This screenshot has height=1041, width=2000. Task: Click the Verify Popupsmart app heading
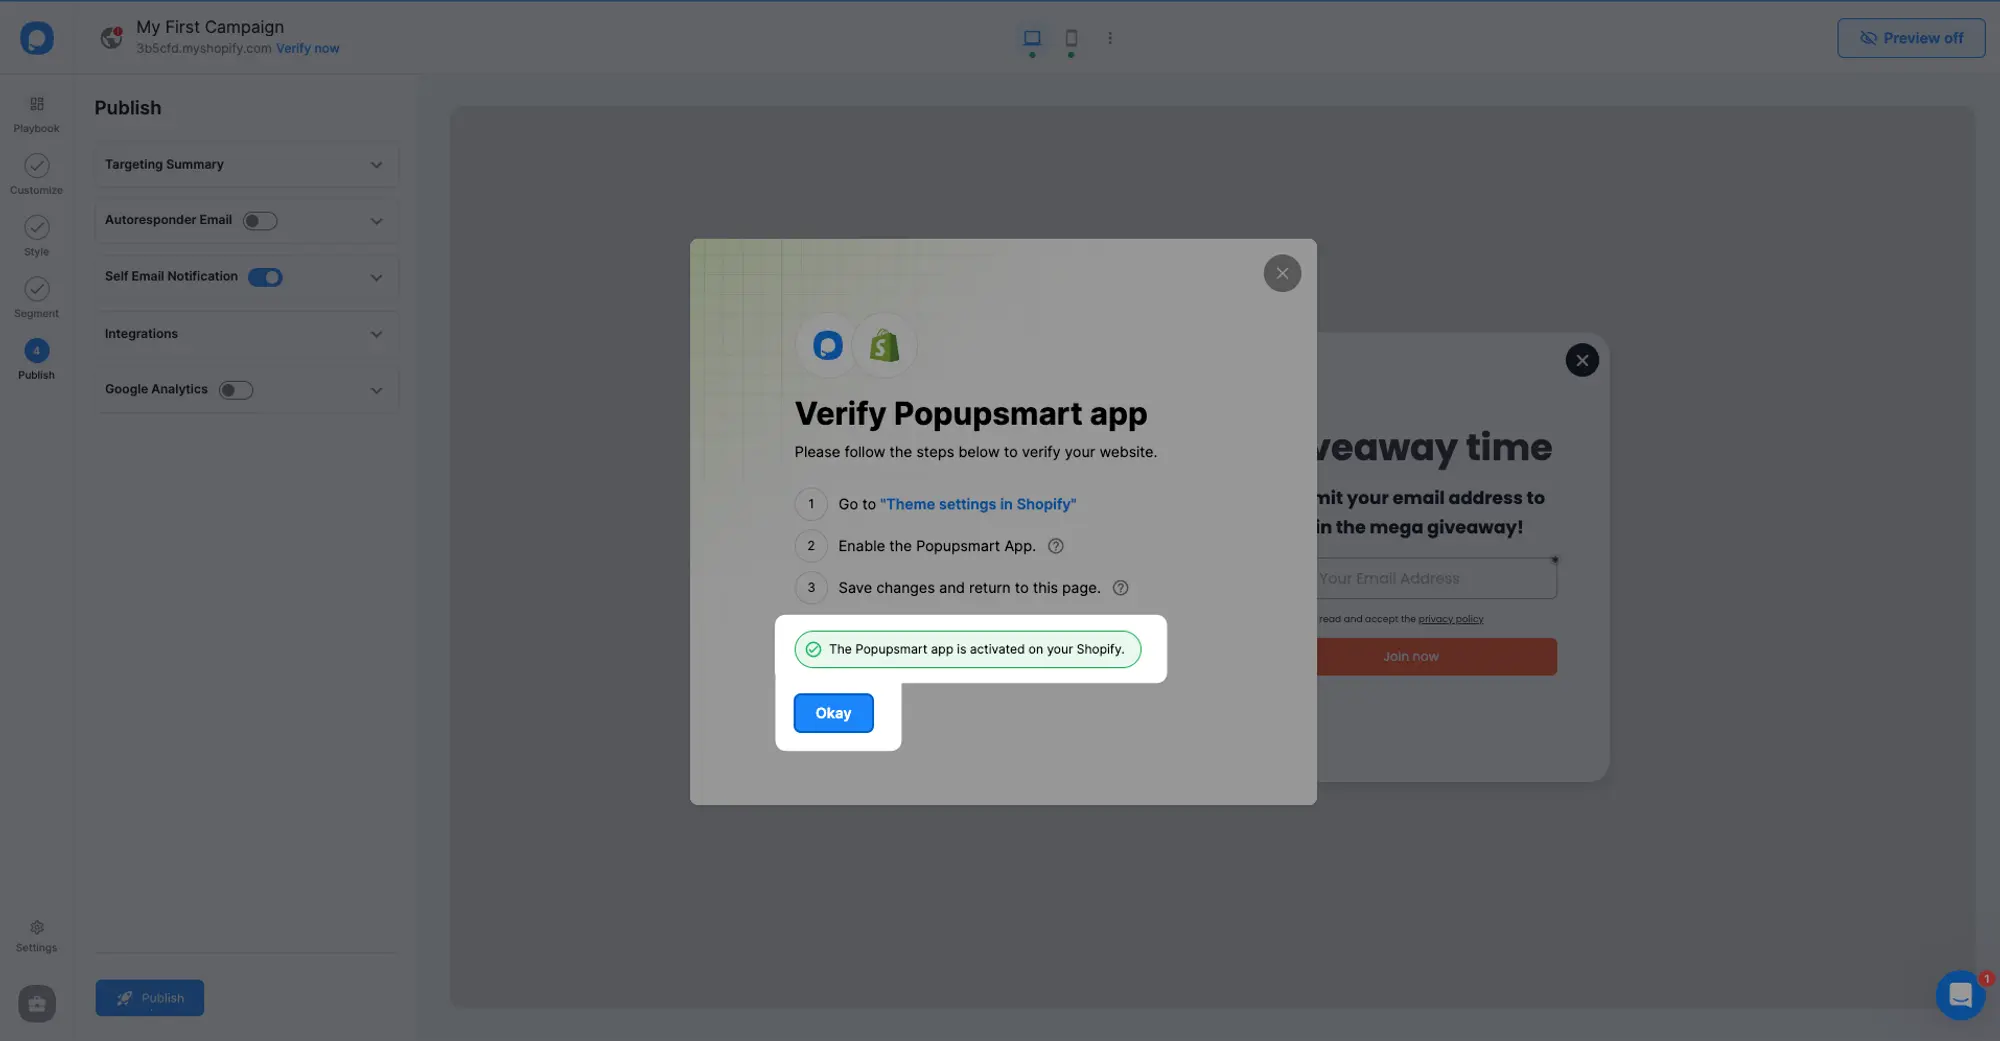tap(970, 414)
